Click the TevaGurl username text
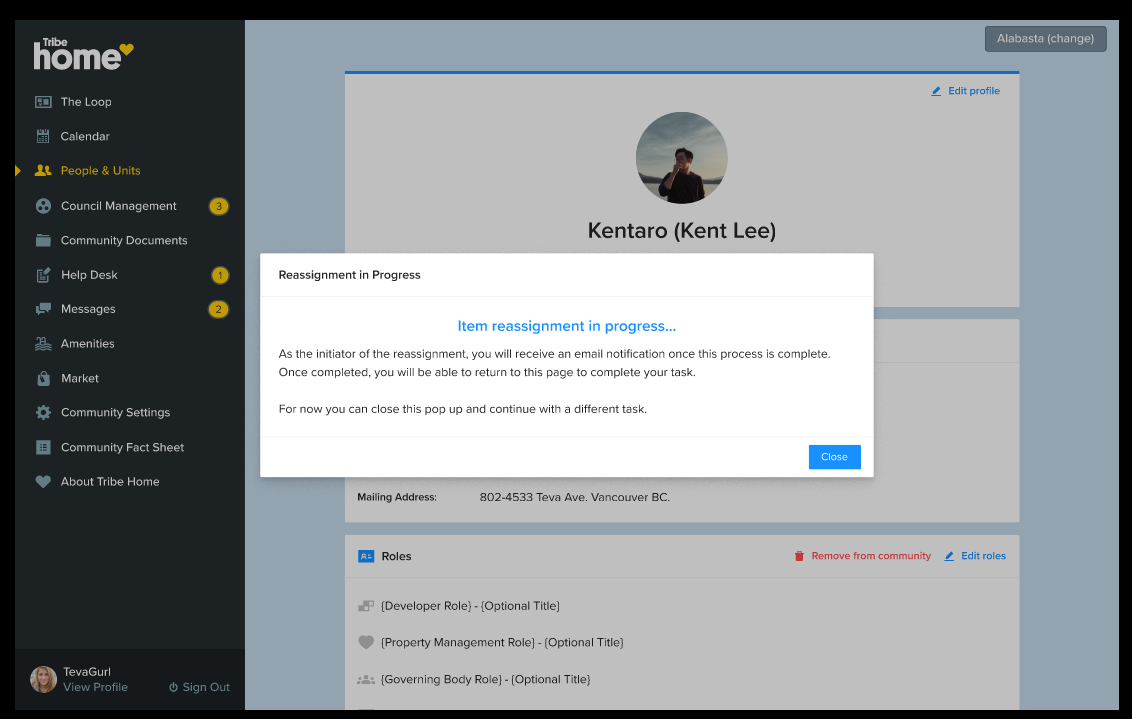The image size is (1132, 719). tap(87, 672)
